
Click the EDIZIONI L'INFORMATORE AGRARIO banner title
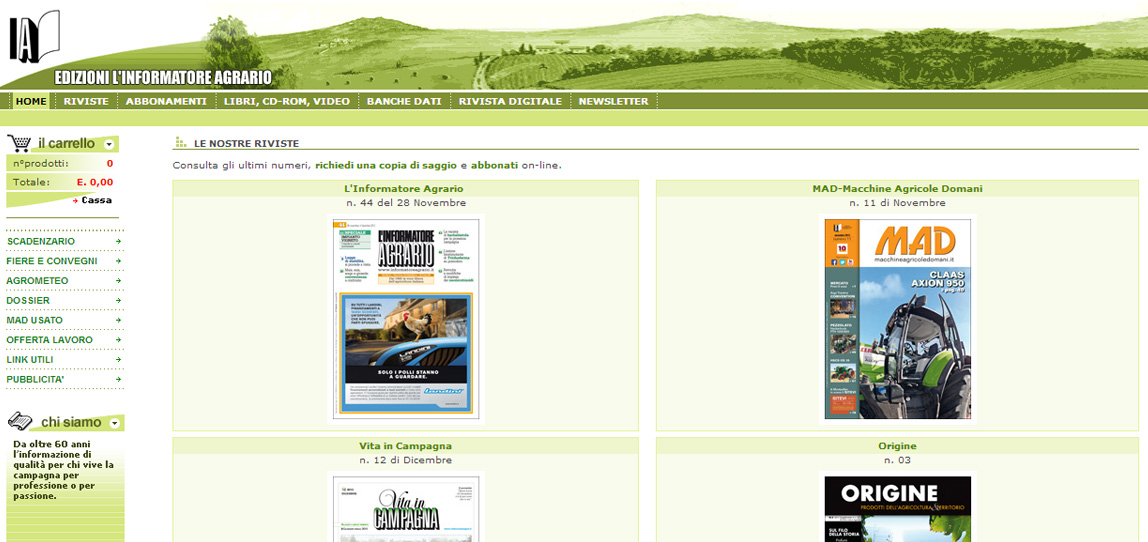click(163, 78)
